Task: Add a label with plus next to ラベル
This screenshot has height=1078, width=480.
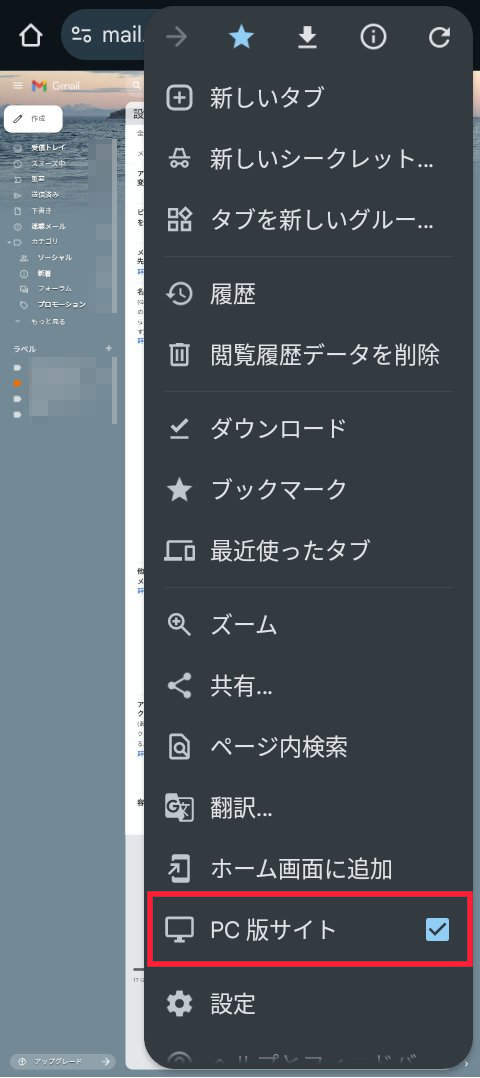Action: click(x=108, y=349)
